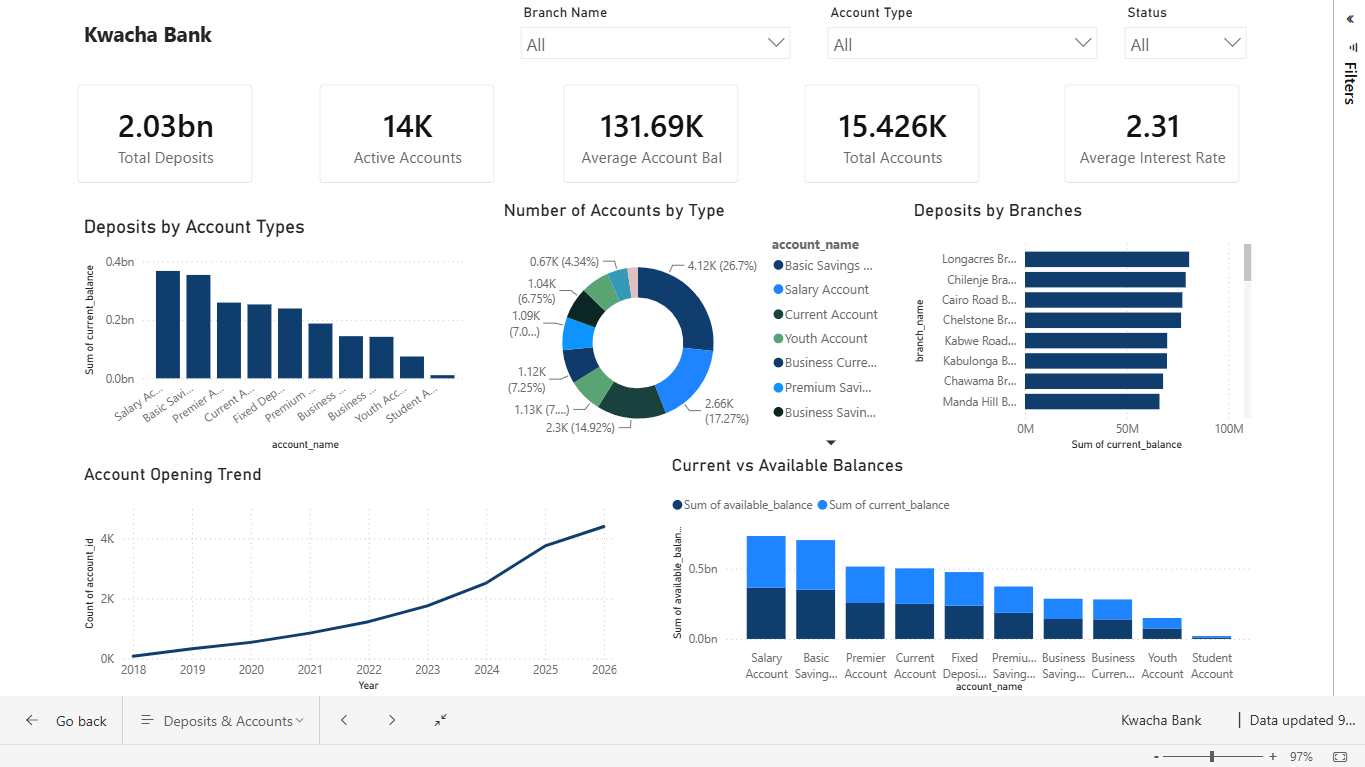The height and width of the screenshot is (767, 1365).
Task: Select Basic Savings legend color dot
Action: pos(778,266)
